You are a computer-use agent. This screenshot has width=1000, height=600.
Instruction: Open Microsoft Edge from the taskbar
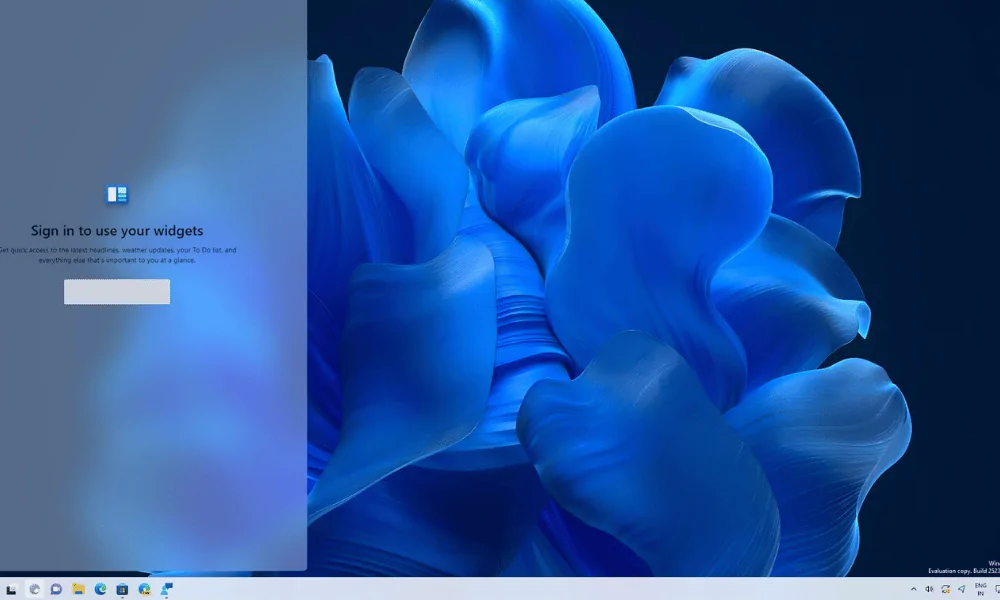click(100, 589)
